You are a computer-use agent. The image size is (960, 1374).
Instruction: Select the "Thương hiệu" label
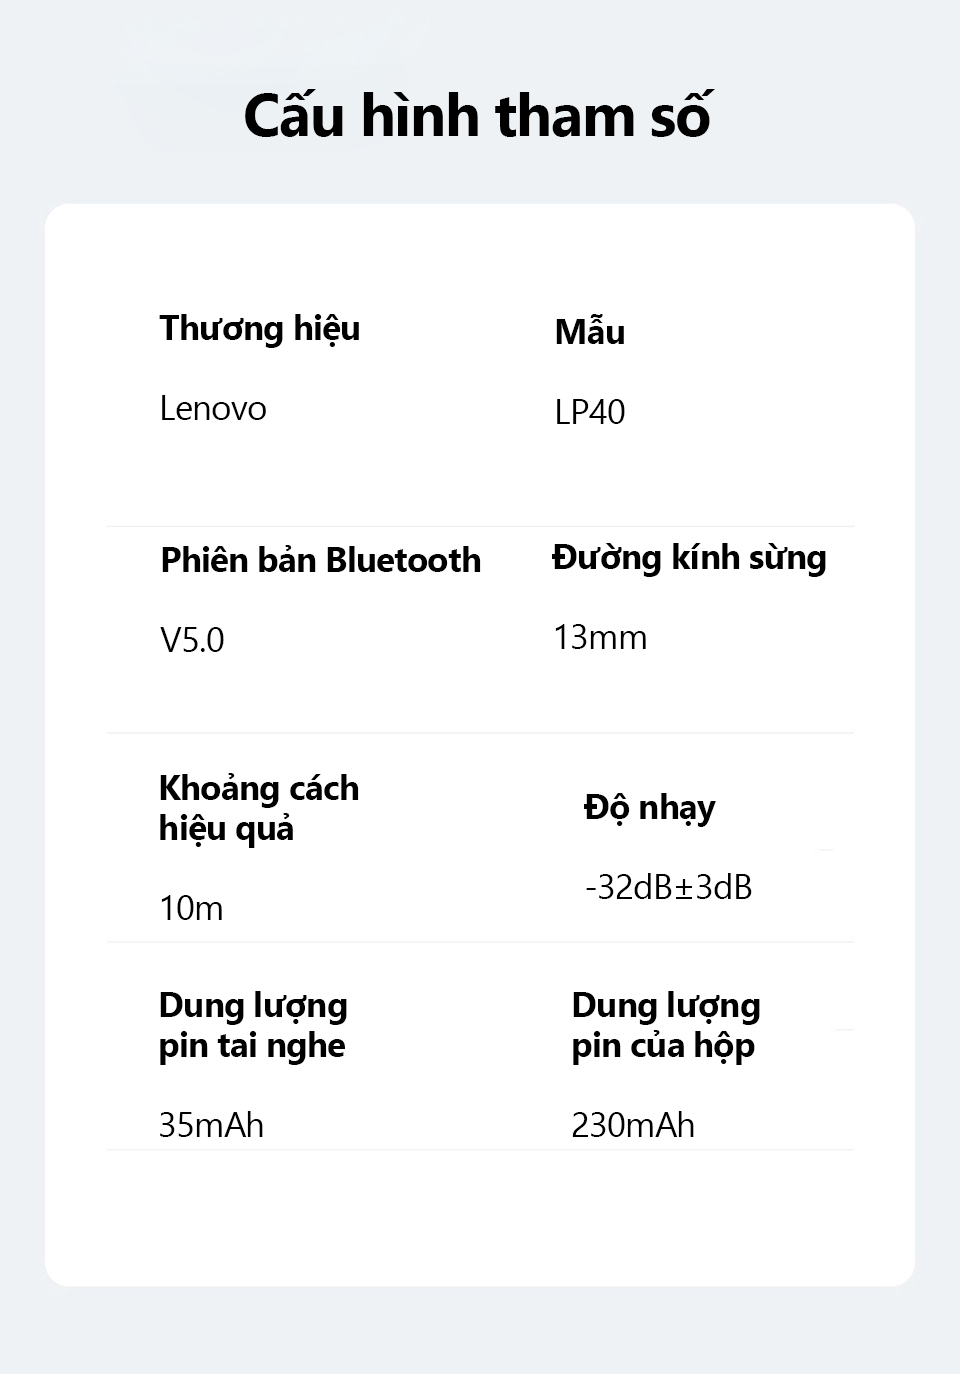coord(260,328)
